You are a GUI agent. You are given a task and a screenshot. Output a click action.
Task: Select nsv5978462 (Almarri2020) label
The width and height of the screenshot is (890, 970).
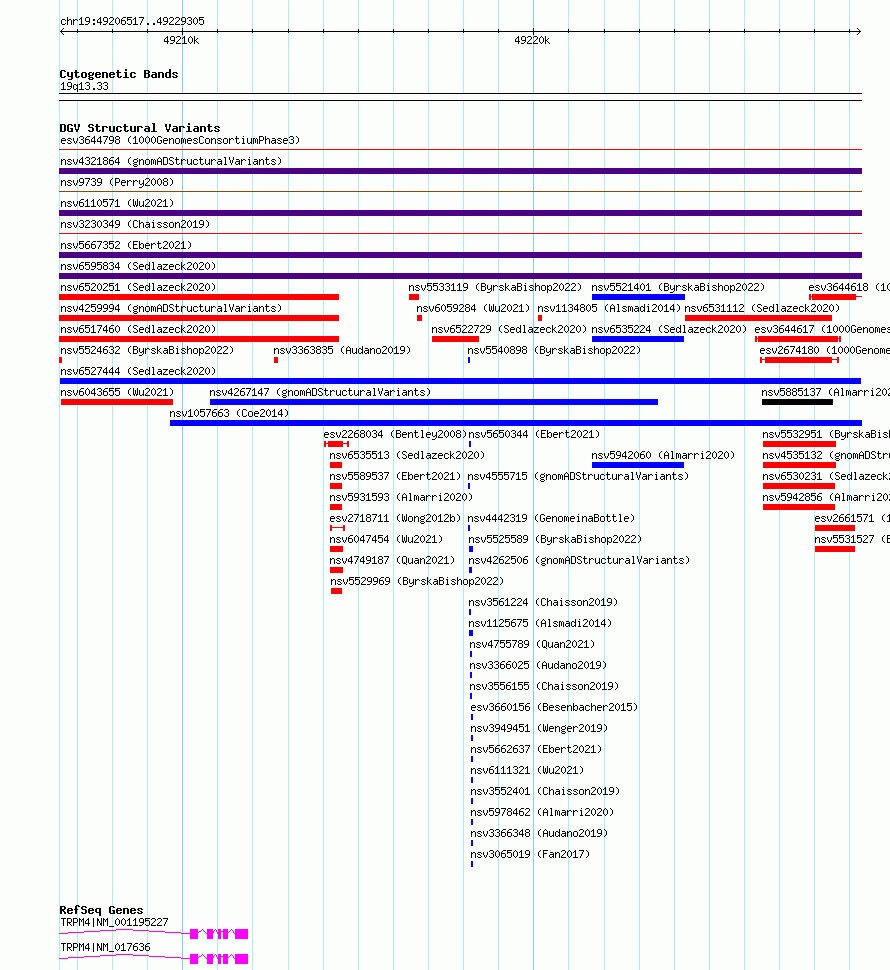coord(542,813)
